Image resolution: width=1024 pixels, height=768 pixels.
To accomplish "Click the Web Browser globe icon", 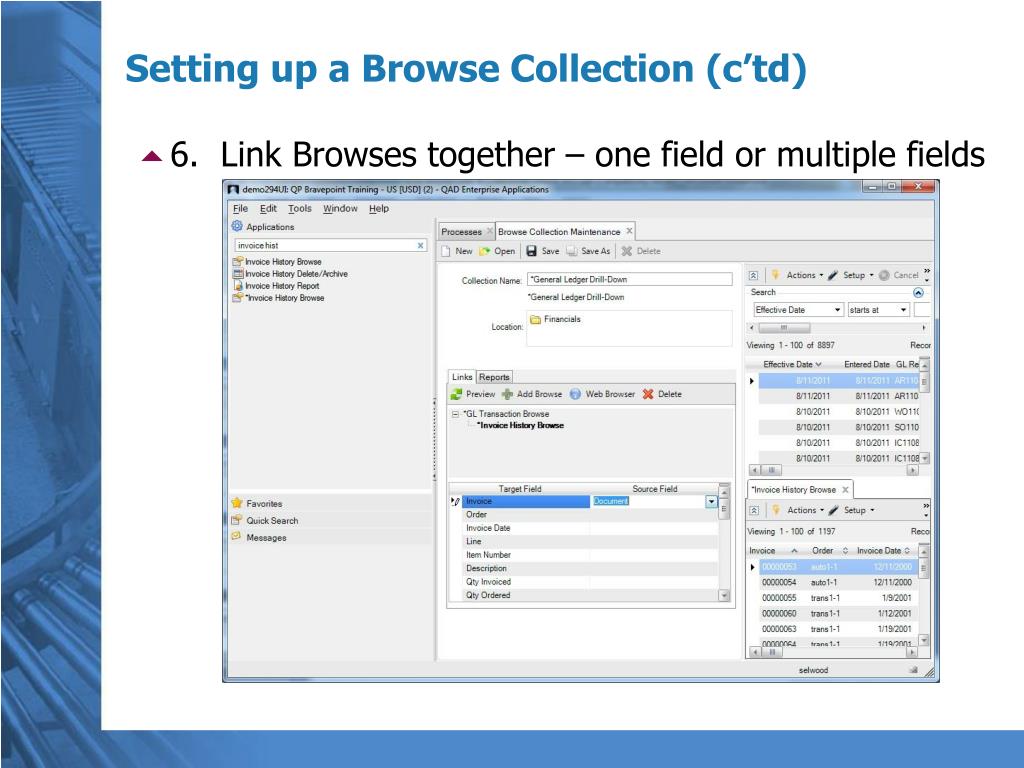I will click(575, 394).
